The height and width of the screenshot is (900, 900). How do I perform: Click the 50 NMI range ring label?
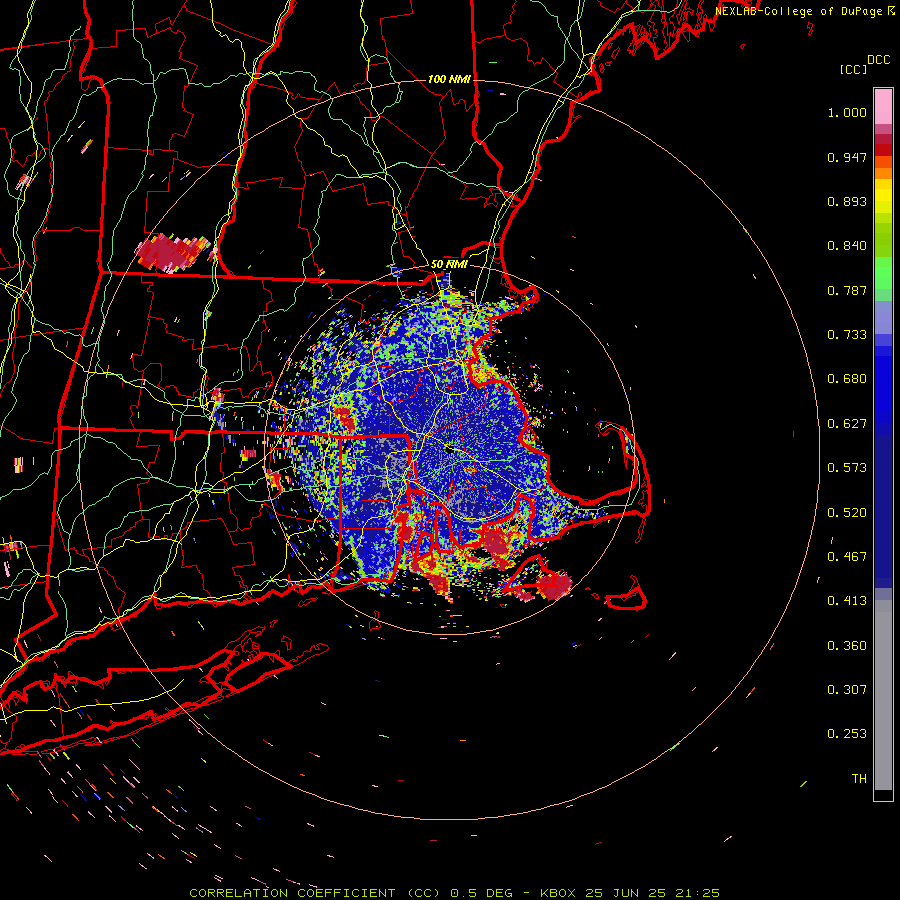pyautogui.click(x=449, y=264)
